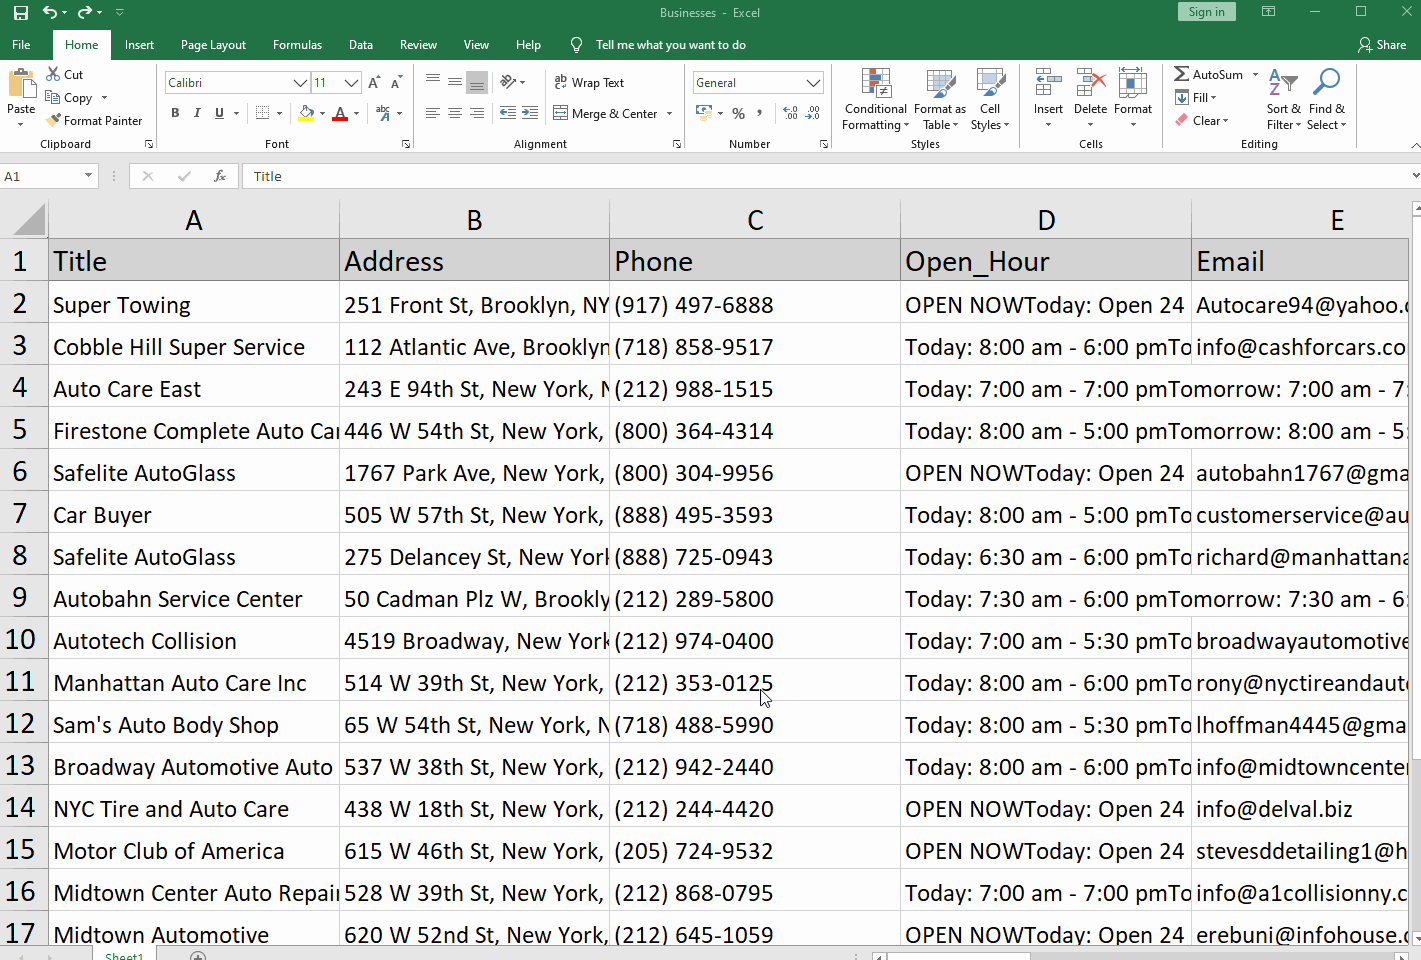Screen dimensions: 1421x960
Task: Open Sort & Filter menu
Action: pos(1283,100)
